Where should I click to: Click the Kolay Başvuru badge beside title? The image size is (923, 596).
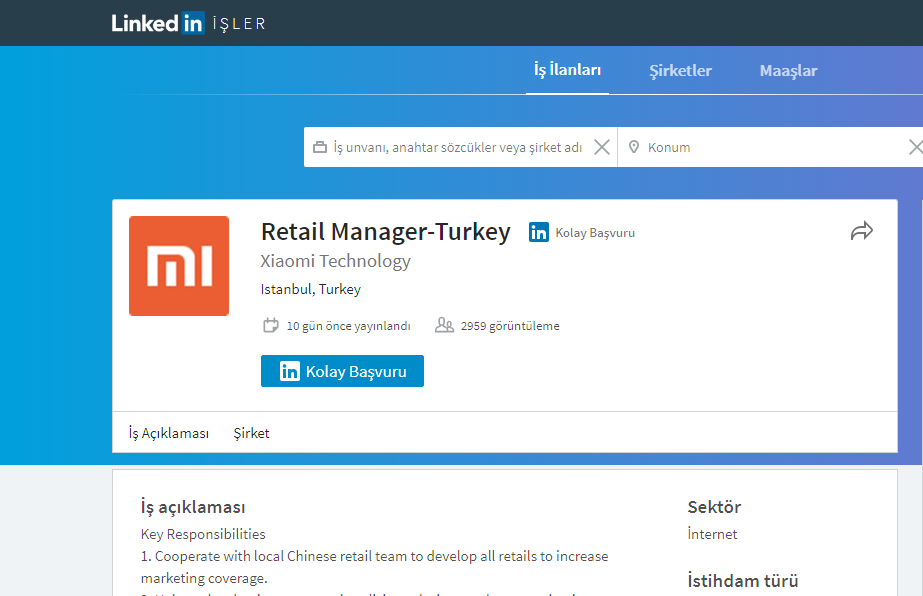click(582, 233)
